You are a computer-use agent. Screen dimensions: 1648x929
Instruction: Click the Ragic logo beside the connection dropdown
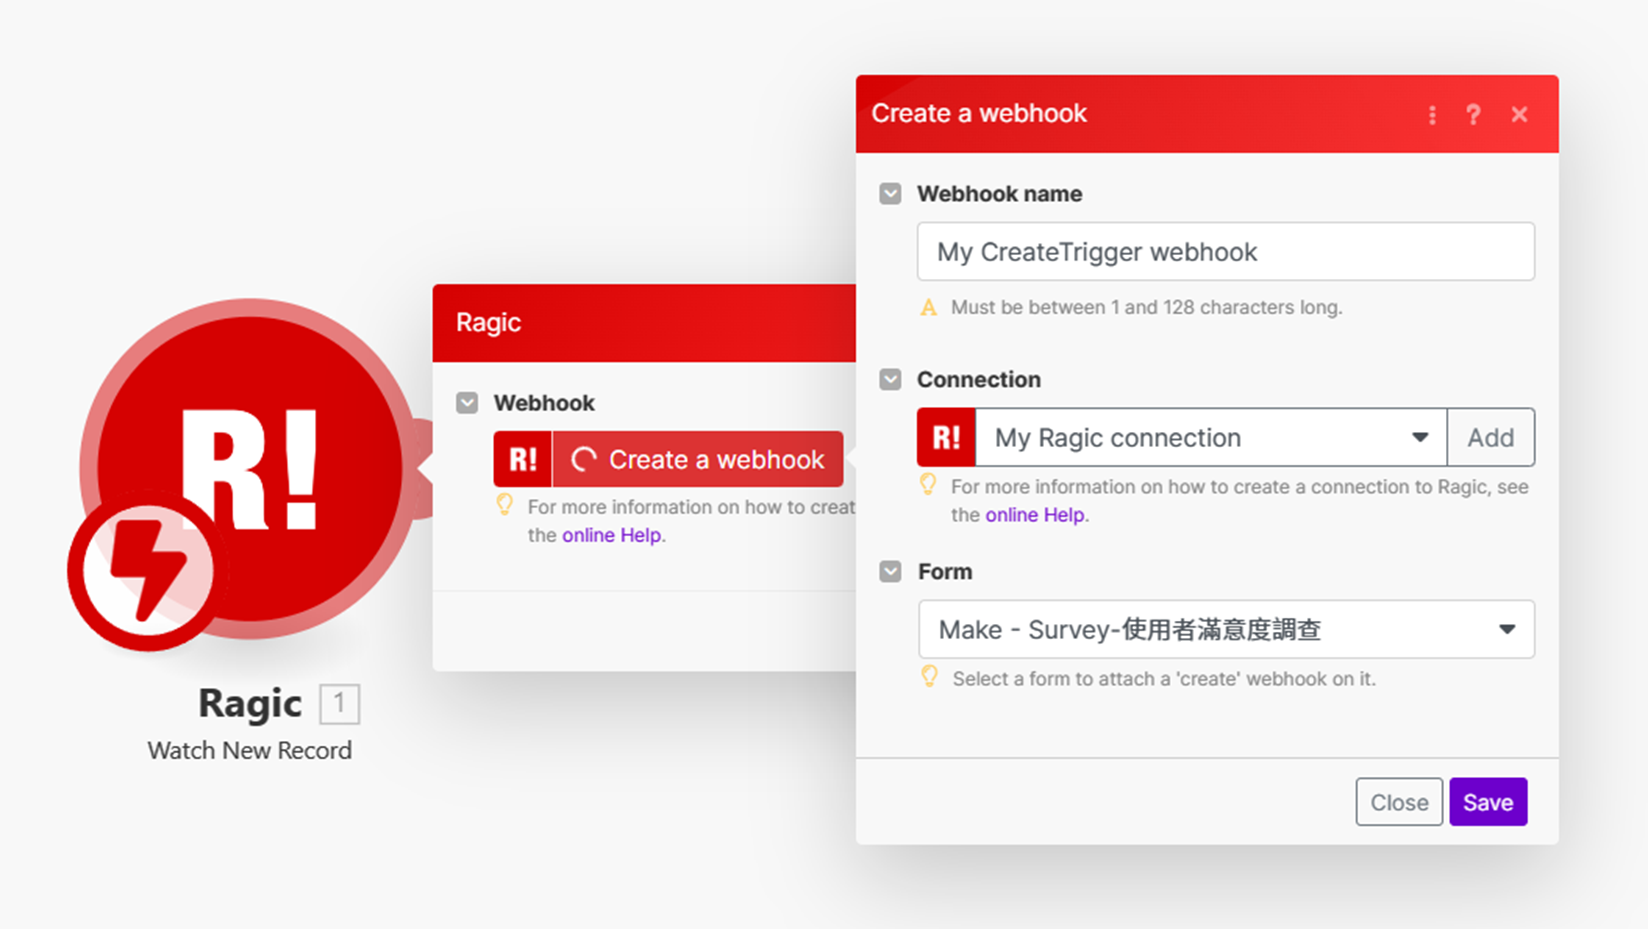pos(946,438)
